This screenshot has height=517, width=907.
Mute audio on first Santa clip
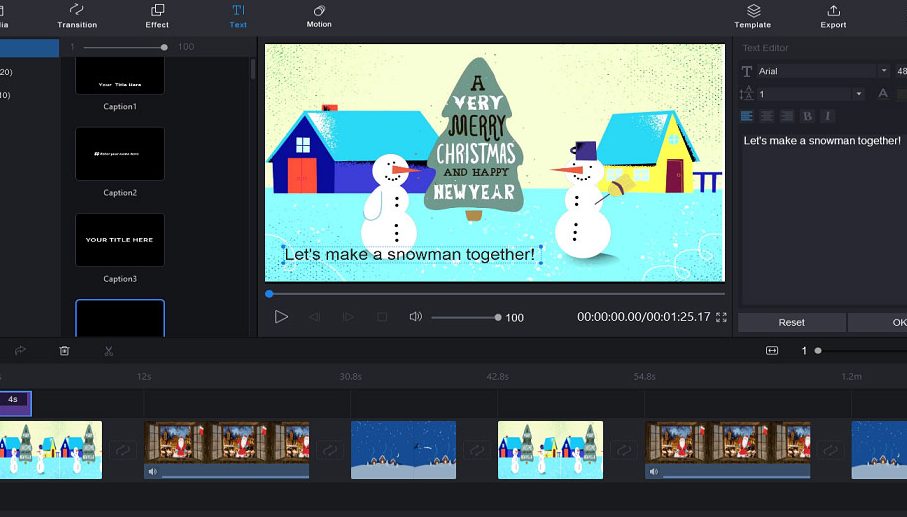153,472
